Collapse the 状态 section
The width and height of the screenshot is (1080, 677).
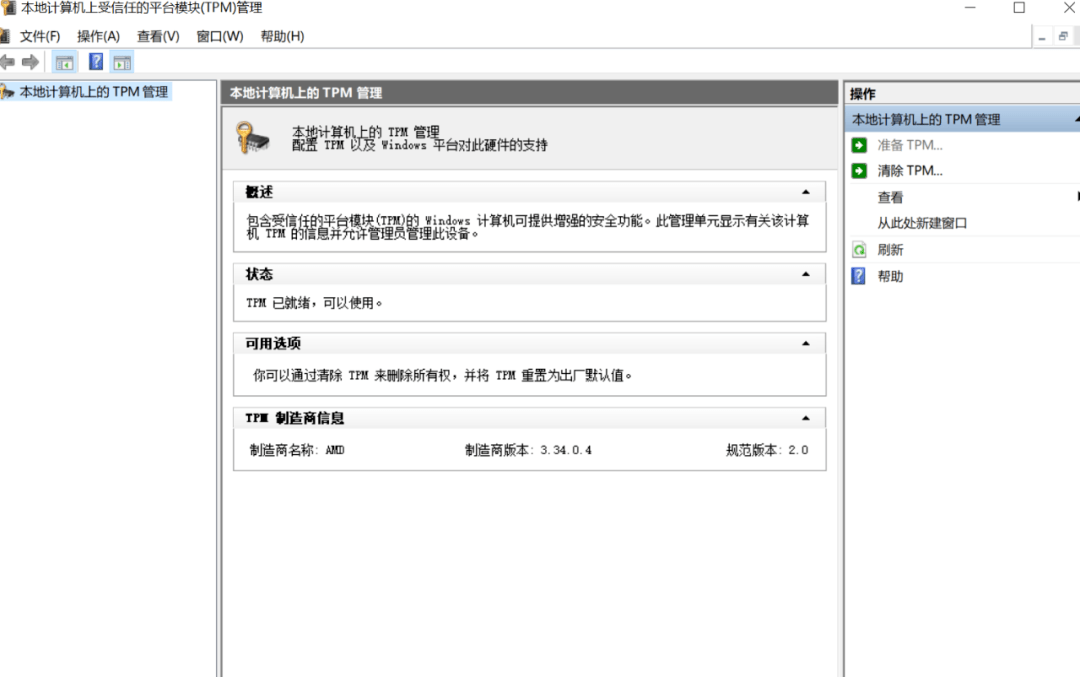coord(807,273)
